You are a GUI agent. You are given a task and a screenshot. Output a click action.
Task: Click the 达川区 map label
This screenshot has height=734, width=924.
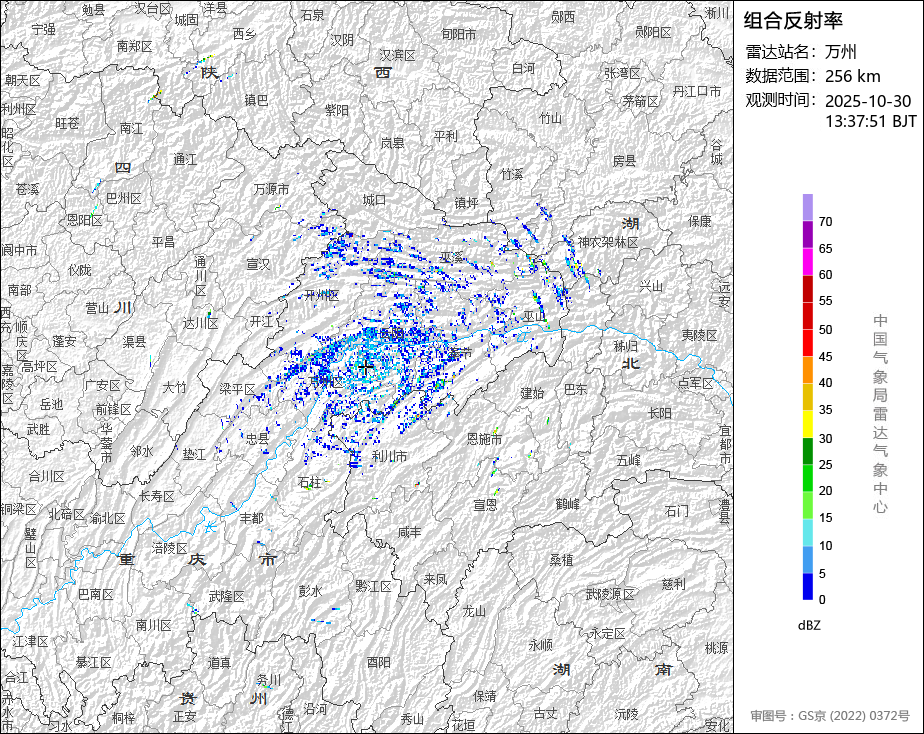pyautogui.click(x=200, y=323)
